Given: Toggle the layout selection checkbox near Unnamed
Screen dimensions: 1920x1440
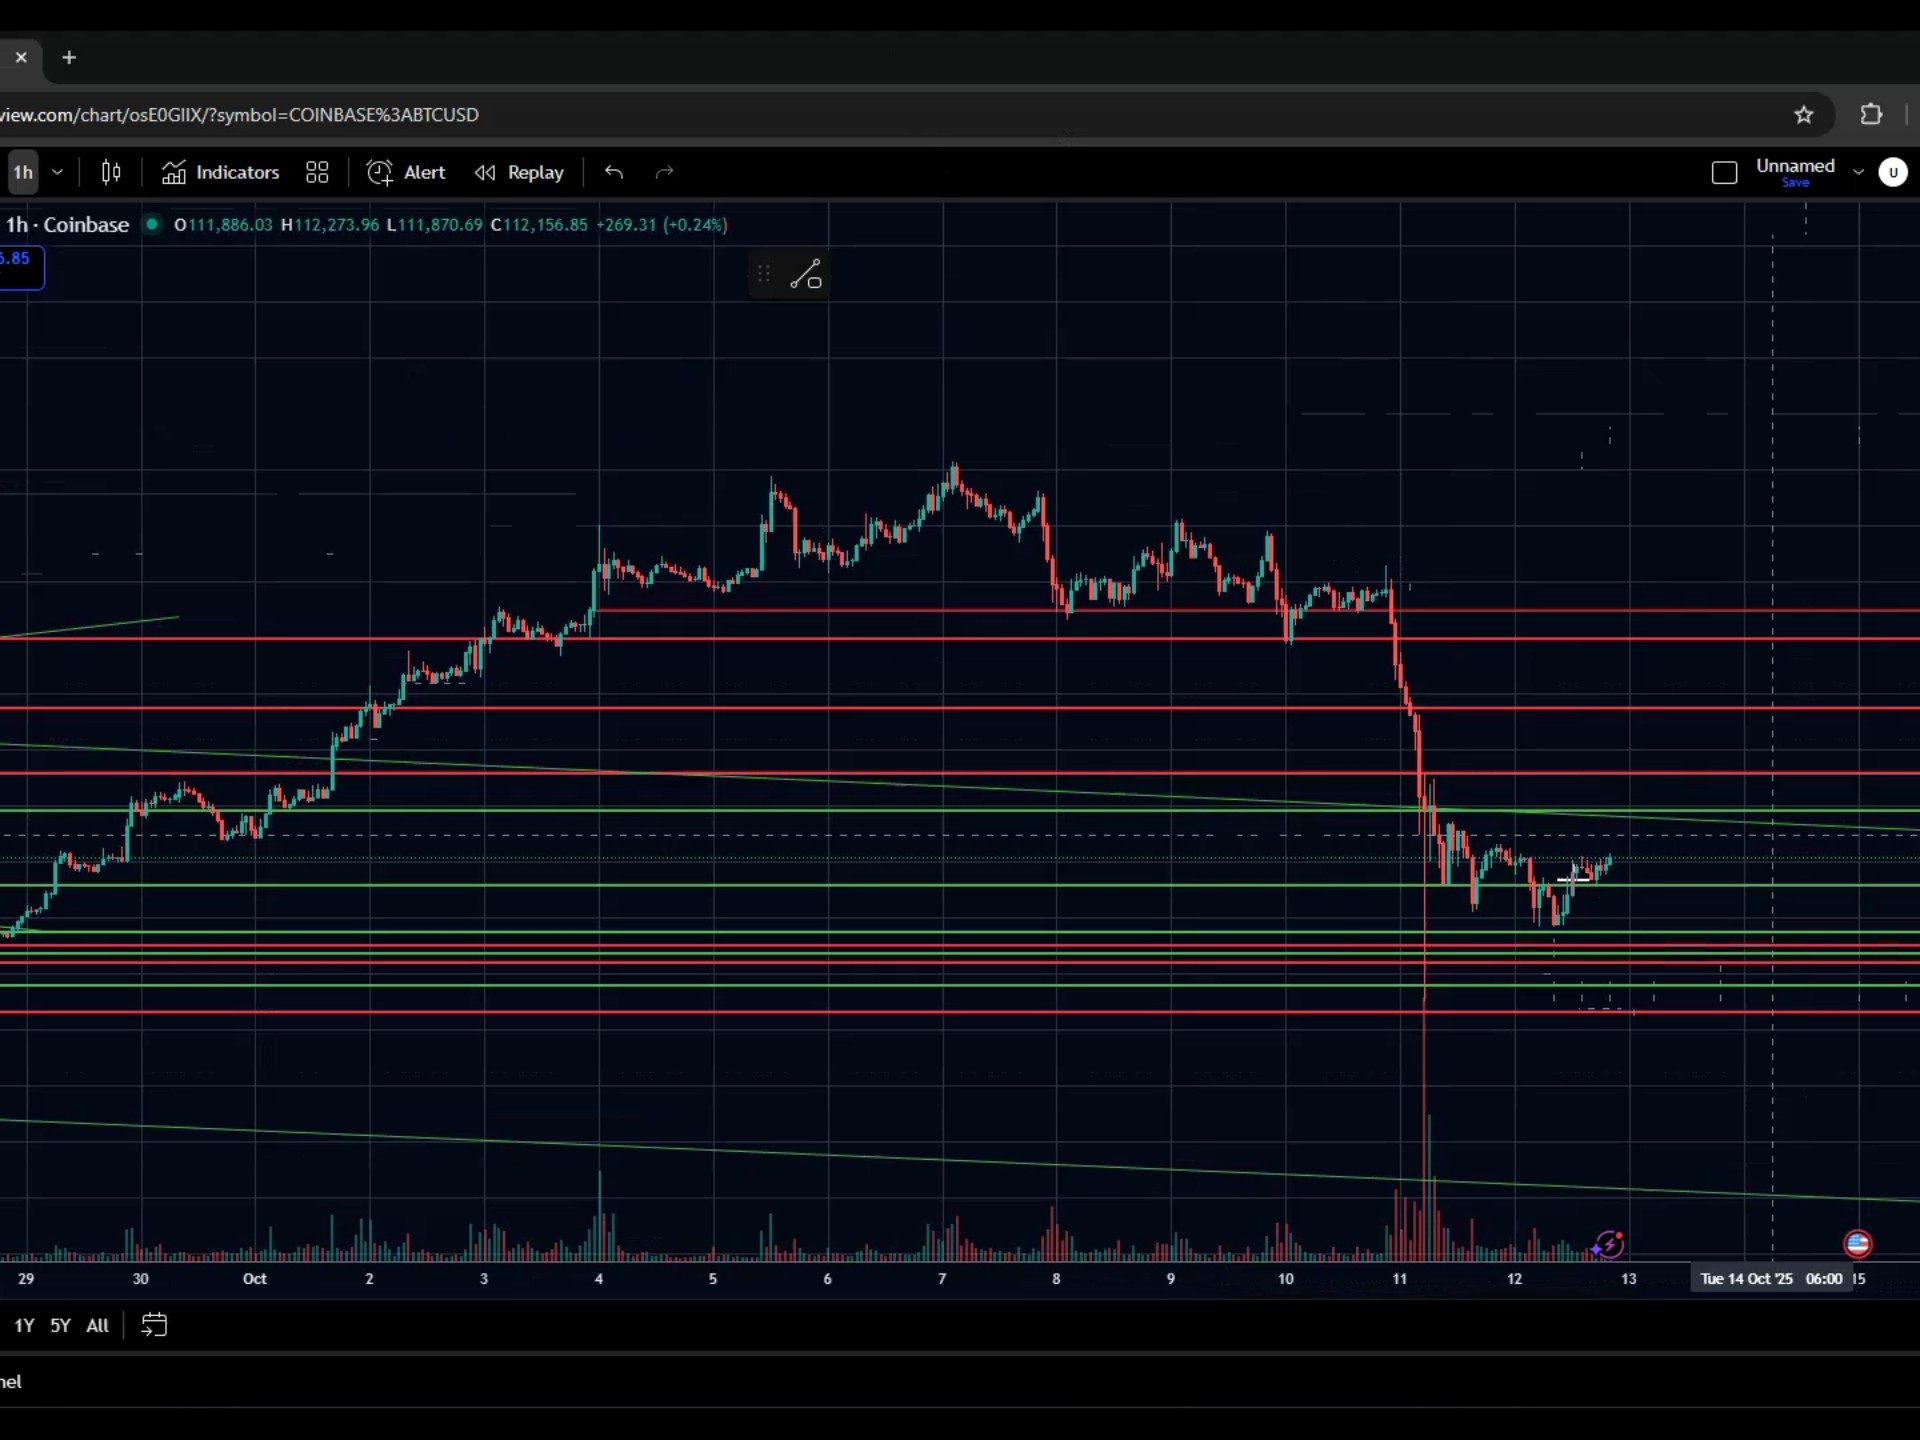Looking at the screenshot, I should (x=1725, y=172).
